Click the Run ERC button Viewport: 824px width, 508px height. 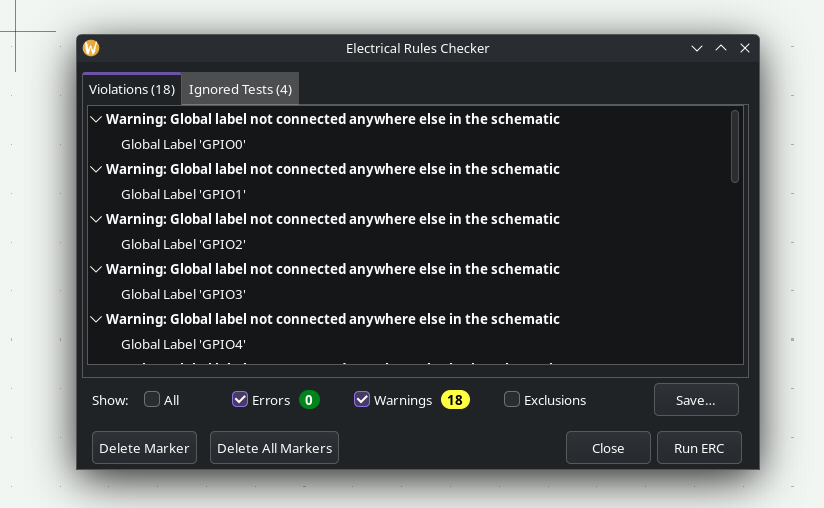point(699,448)
